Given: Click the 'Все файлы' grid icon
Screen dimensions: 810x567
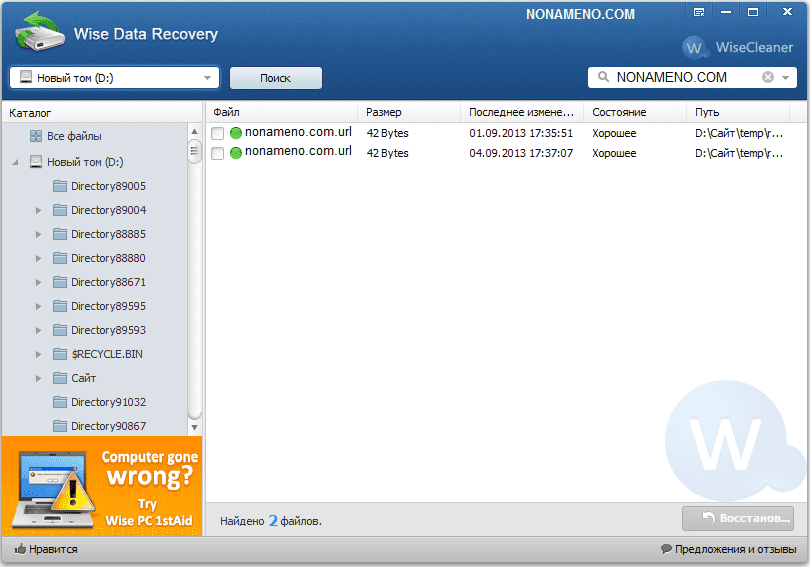Looking at the screenshot, I should click(x=36, y=136).
